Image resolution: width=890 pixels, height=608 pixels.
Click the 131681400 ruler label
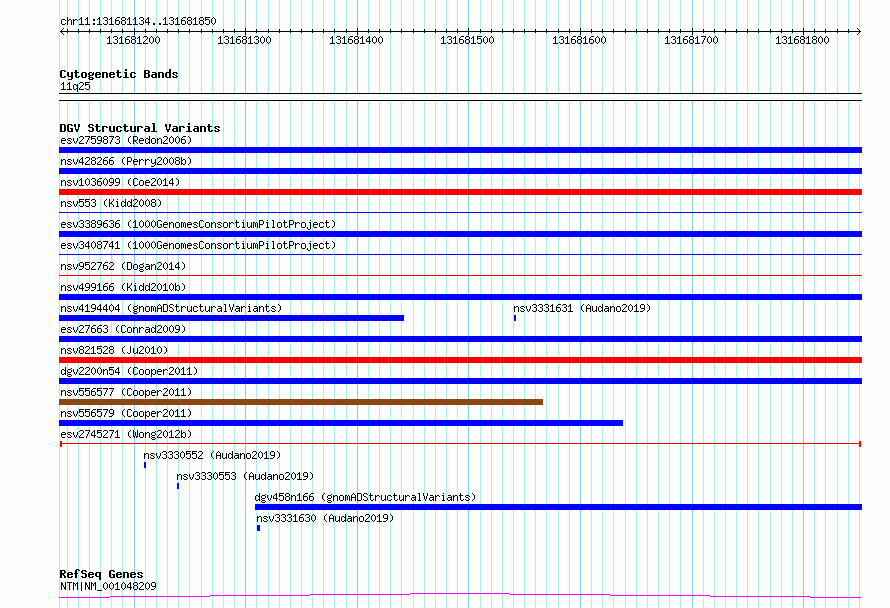click(x=356, y=40)
